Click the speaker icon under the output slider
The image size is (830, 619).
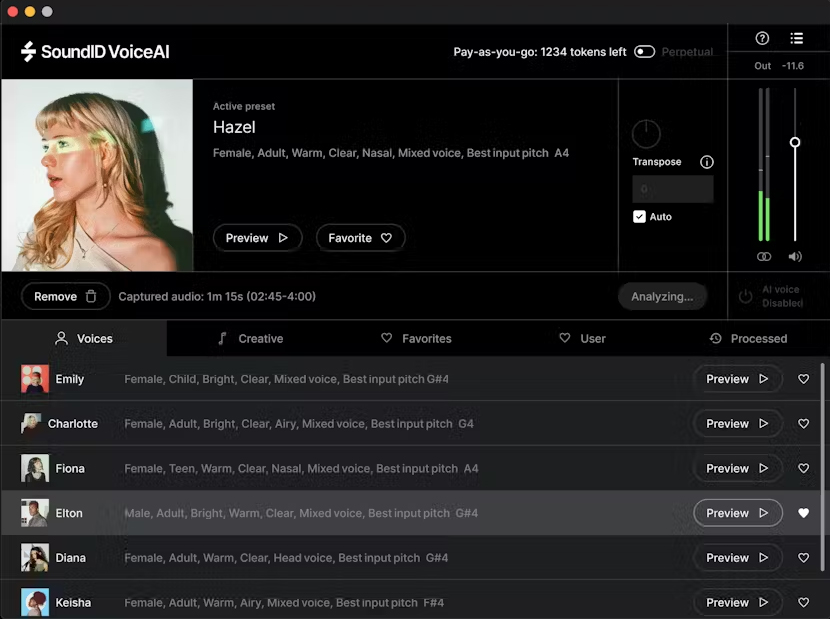tap(795, 256)
